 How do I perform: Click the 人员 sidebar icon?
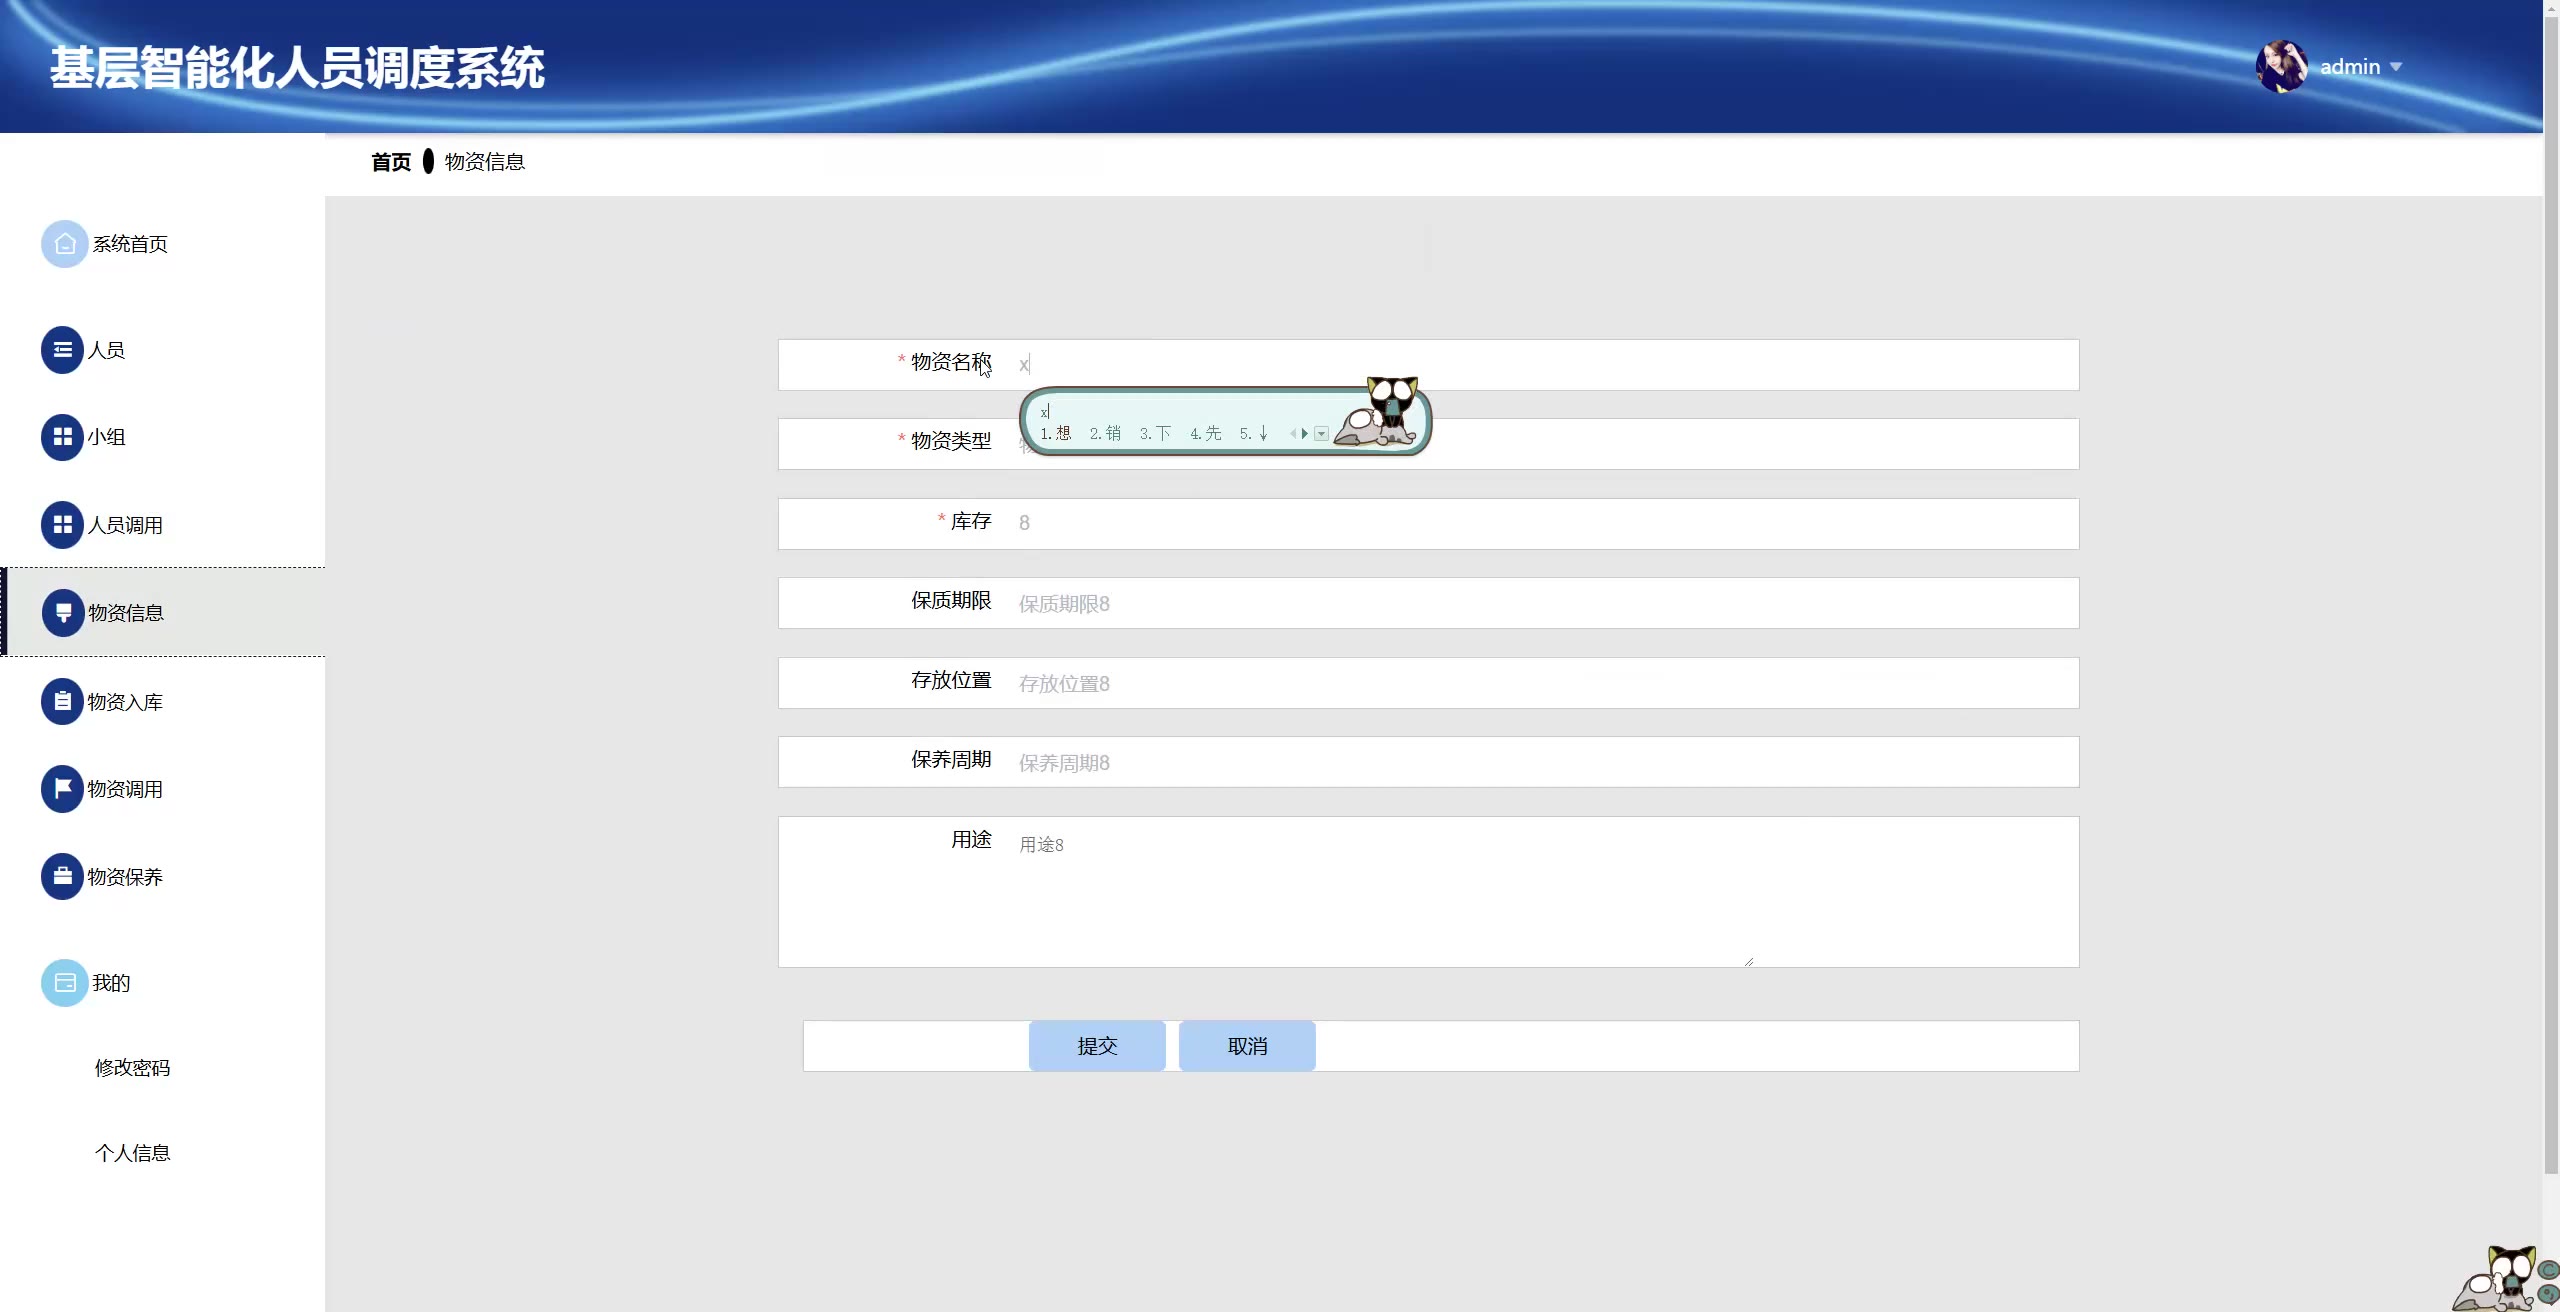(x=62, y=350)
